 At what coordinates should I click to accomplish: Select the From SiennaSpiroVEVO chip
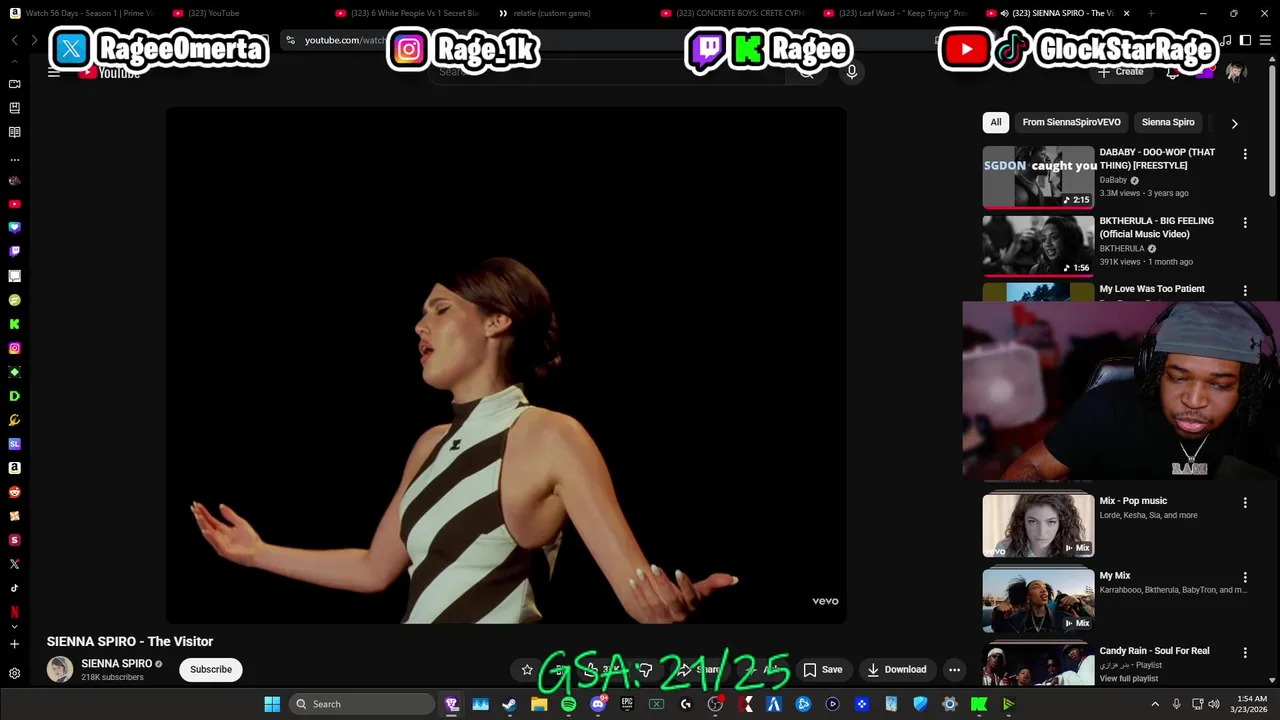tap(1071, 122)
